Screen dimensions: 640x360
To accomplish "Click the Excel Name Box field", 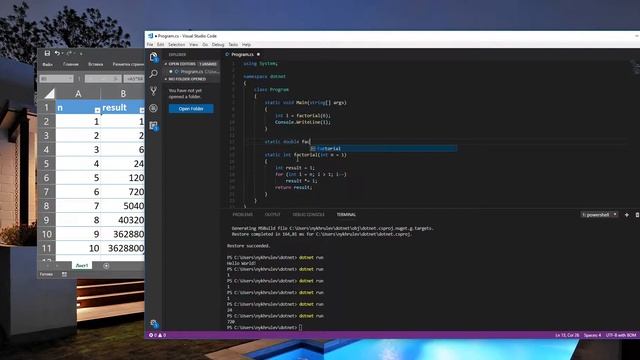I will 56,78.
